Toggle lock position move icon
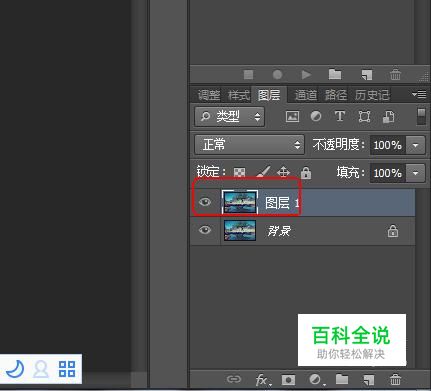The width and height of the screenshot is (431, 391). pyautogui.click(x=283, y=172)
